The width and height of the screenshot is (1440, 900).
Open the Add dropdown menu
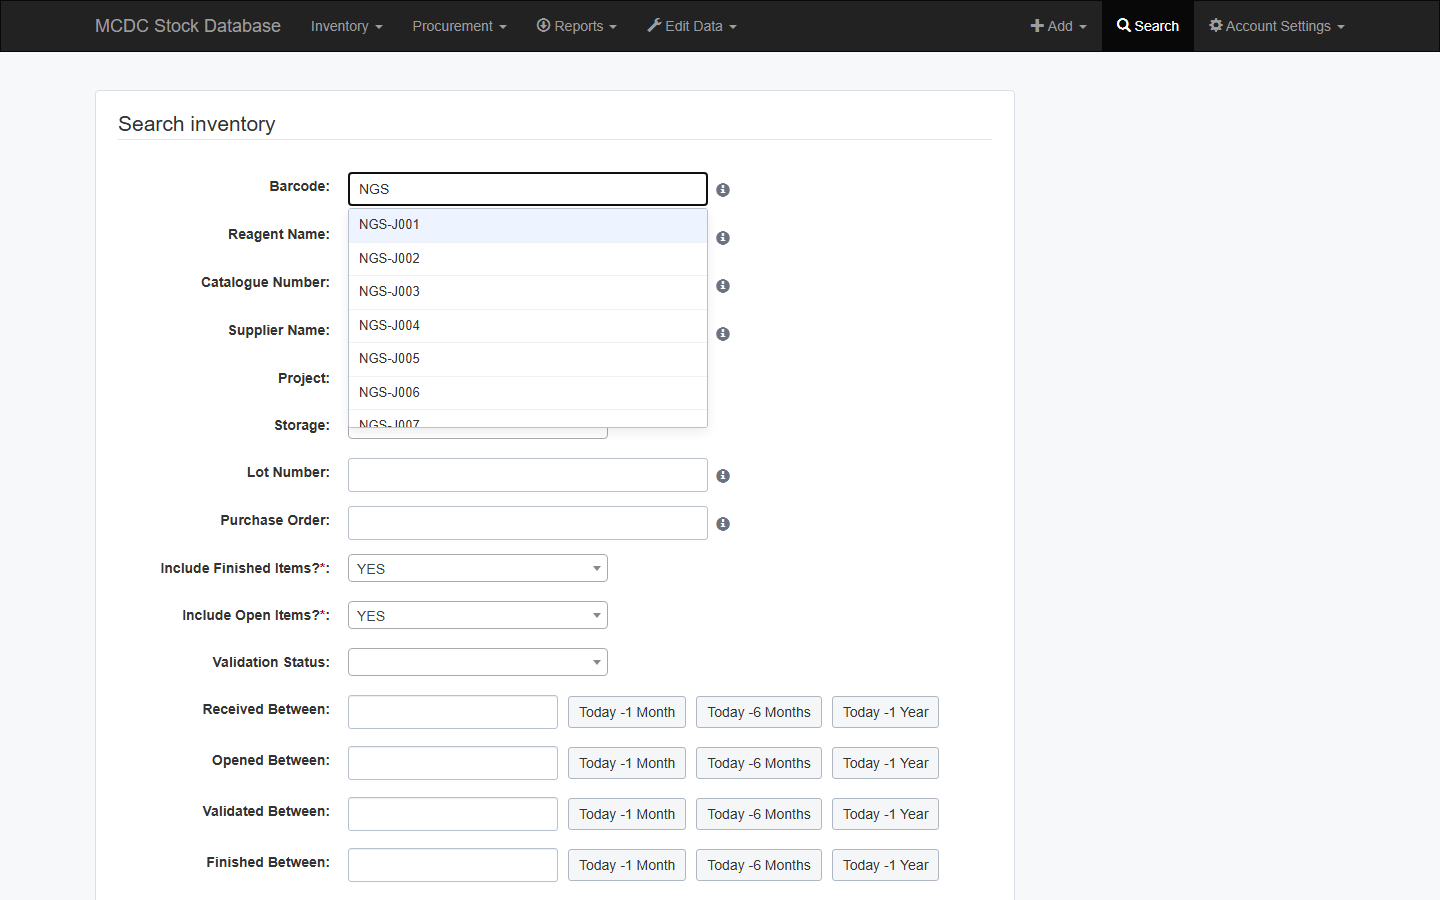point(1058,26)
